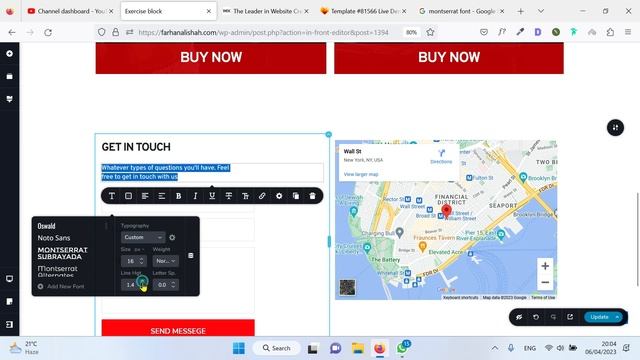The width and height of the screenshot is (640, 360).
Task: Open the font Weight dropdown
Action: pos(165,261)
